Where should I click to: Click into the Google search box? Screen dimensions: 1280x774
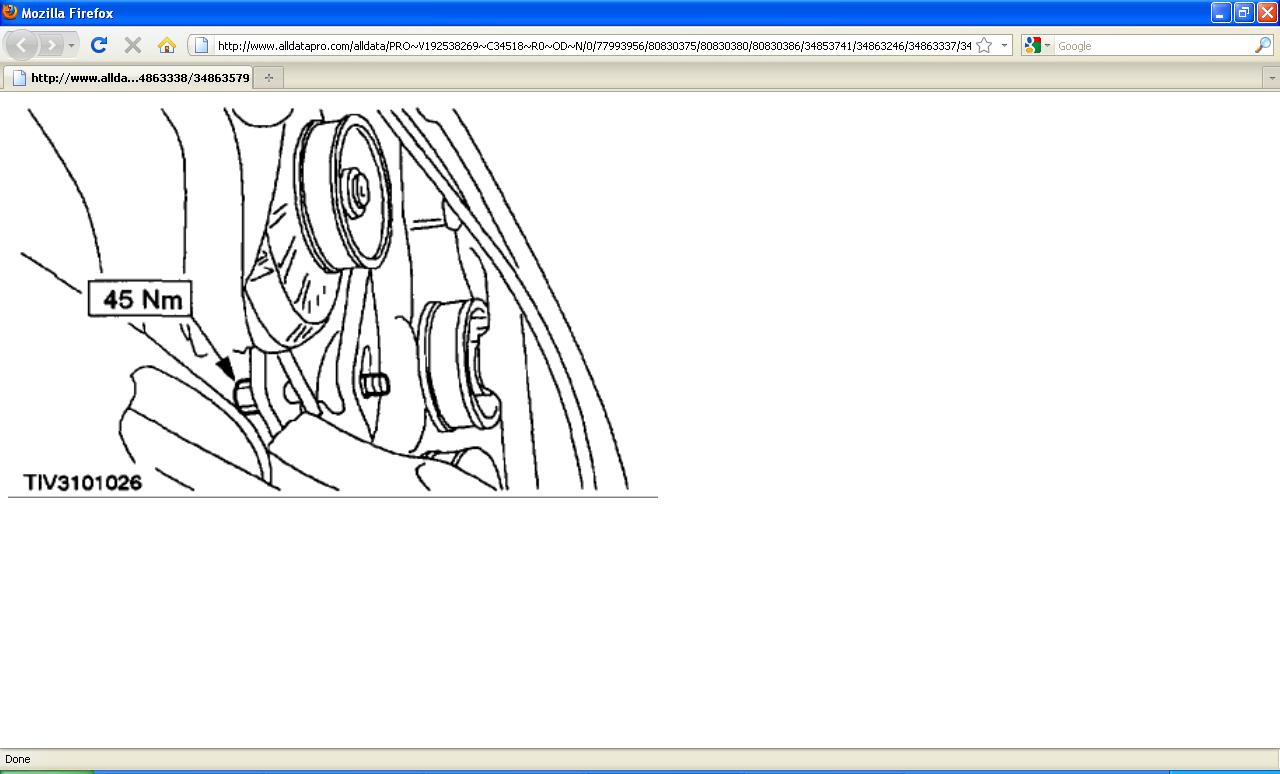[1154, 45]
